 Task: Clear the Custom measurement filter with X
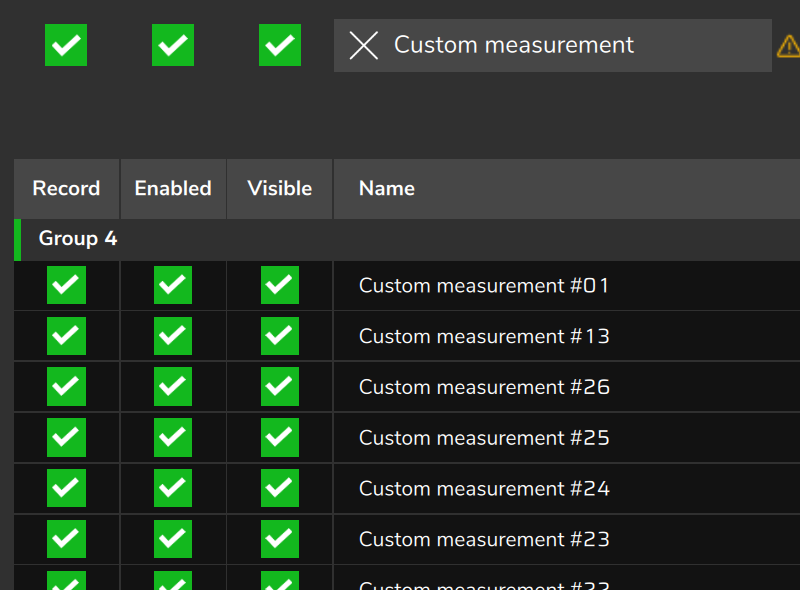(363, 45)
